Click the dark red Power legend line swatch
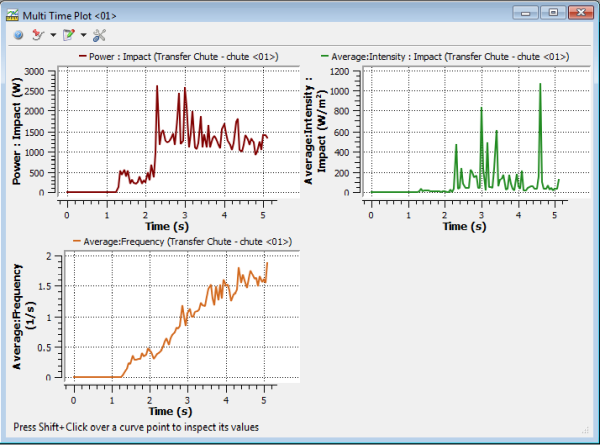600x445 pixels. tap(83, 56)
